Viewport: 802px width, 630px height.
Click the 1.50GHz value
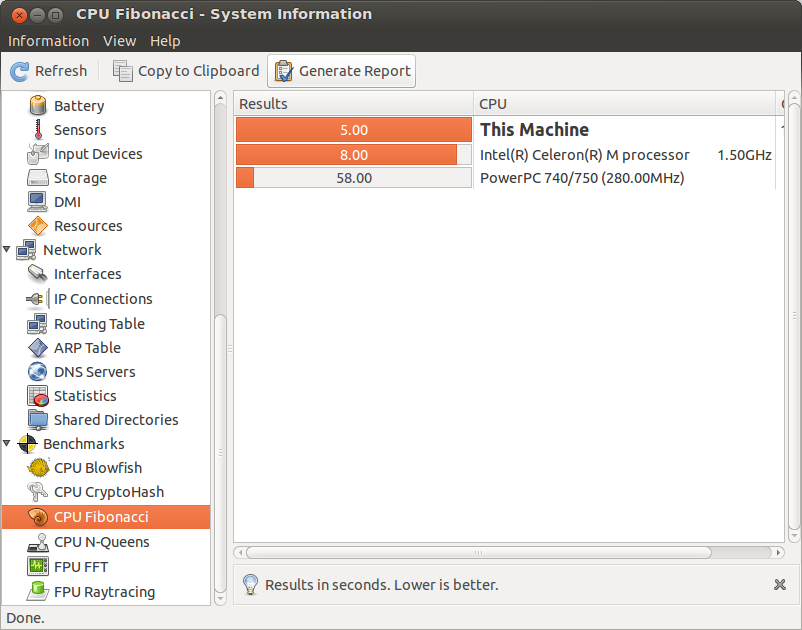[x=744, y=155]
